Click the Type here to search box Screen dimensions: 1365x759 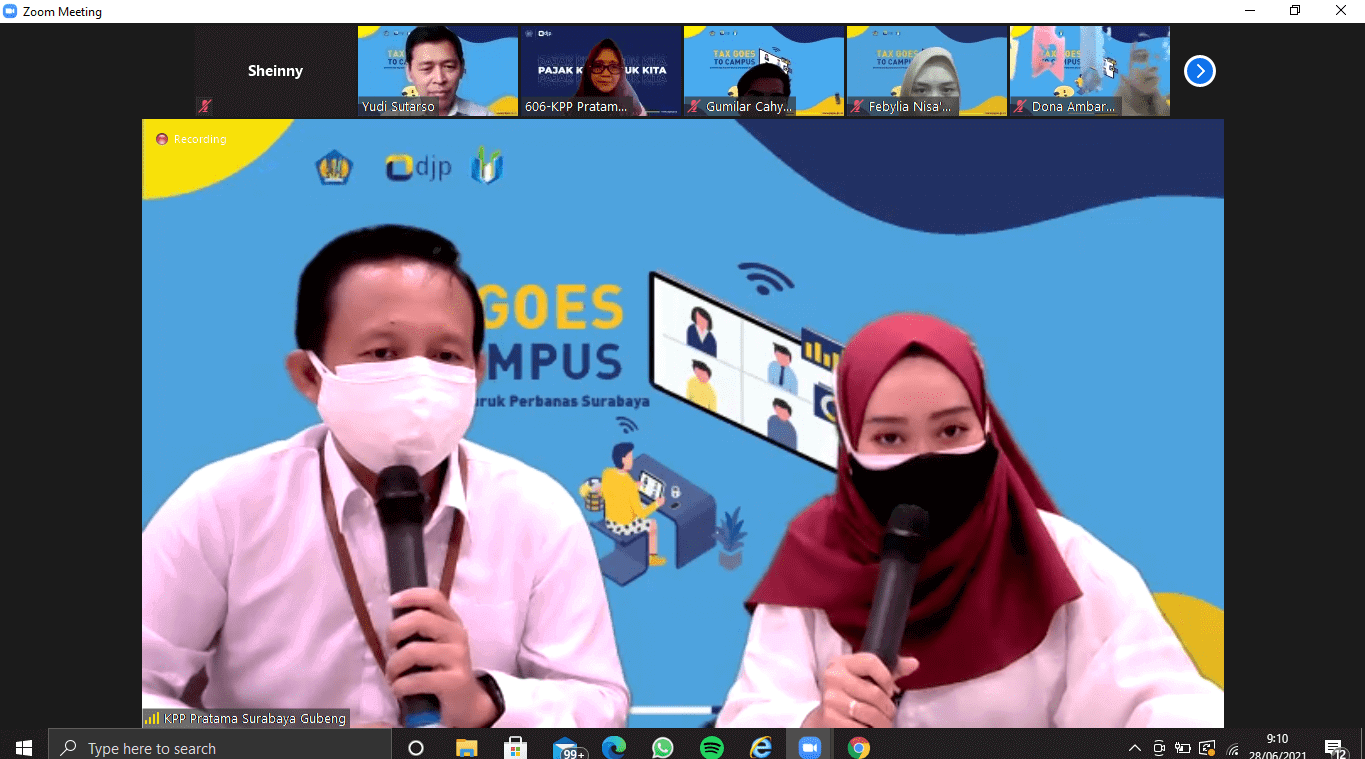tap(220, 747)
